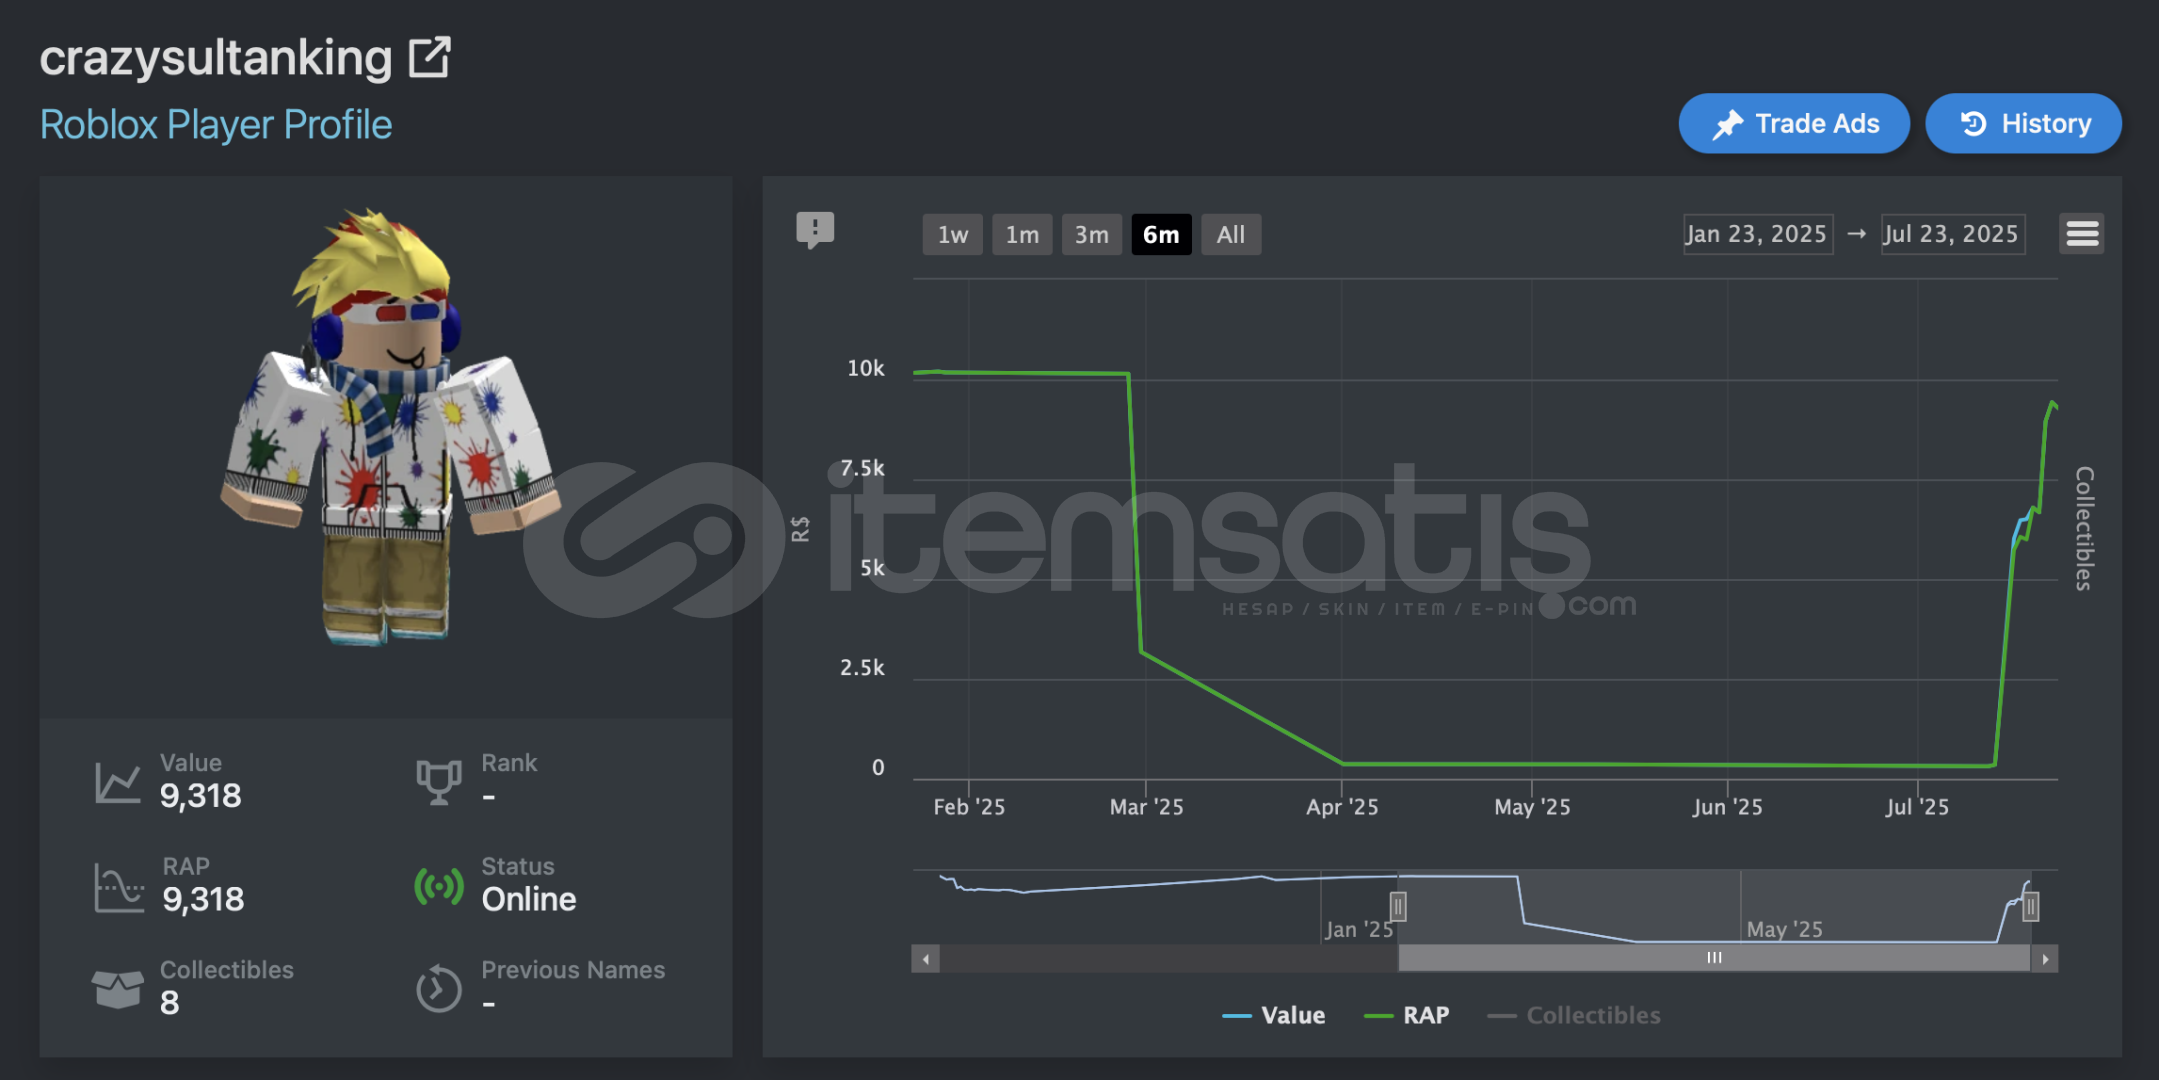Toggle the RAP series in legend
This screenshot has height=1080, width=2159.
1407,1016
